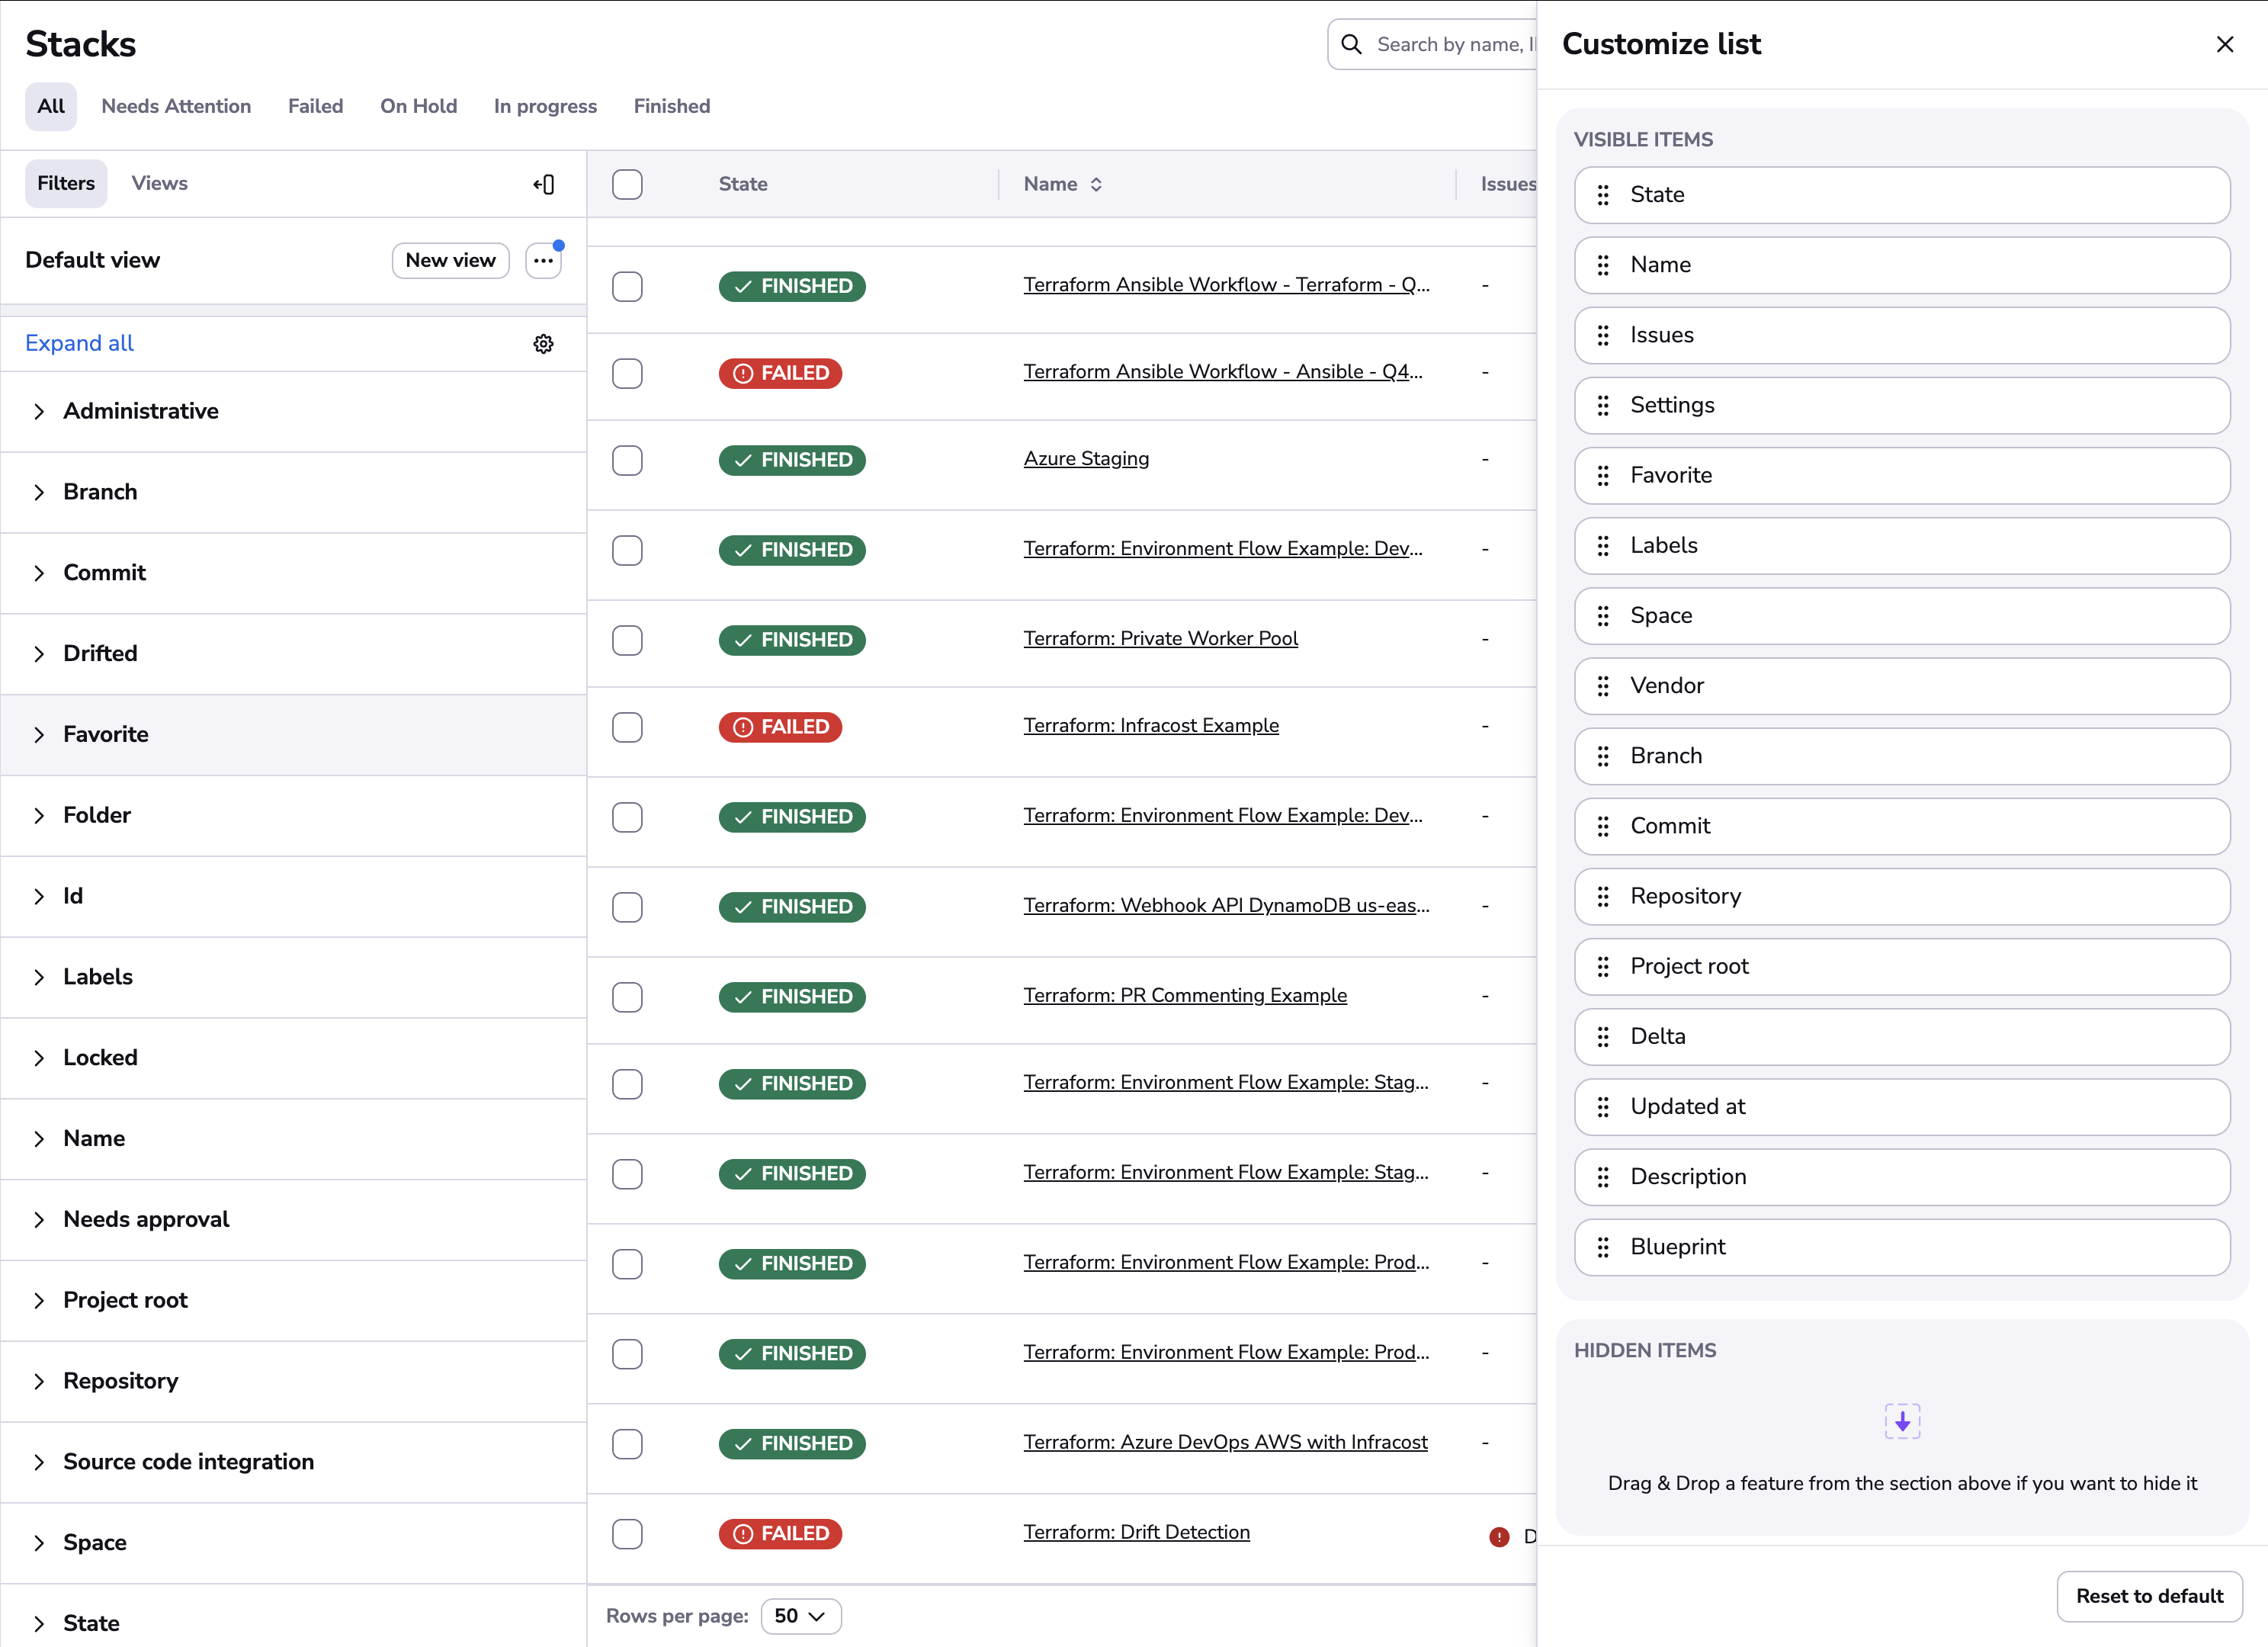Open the filters settings gear beside Expand all

(543, 343)
